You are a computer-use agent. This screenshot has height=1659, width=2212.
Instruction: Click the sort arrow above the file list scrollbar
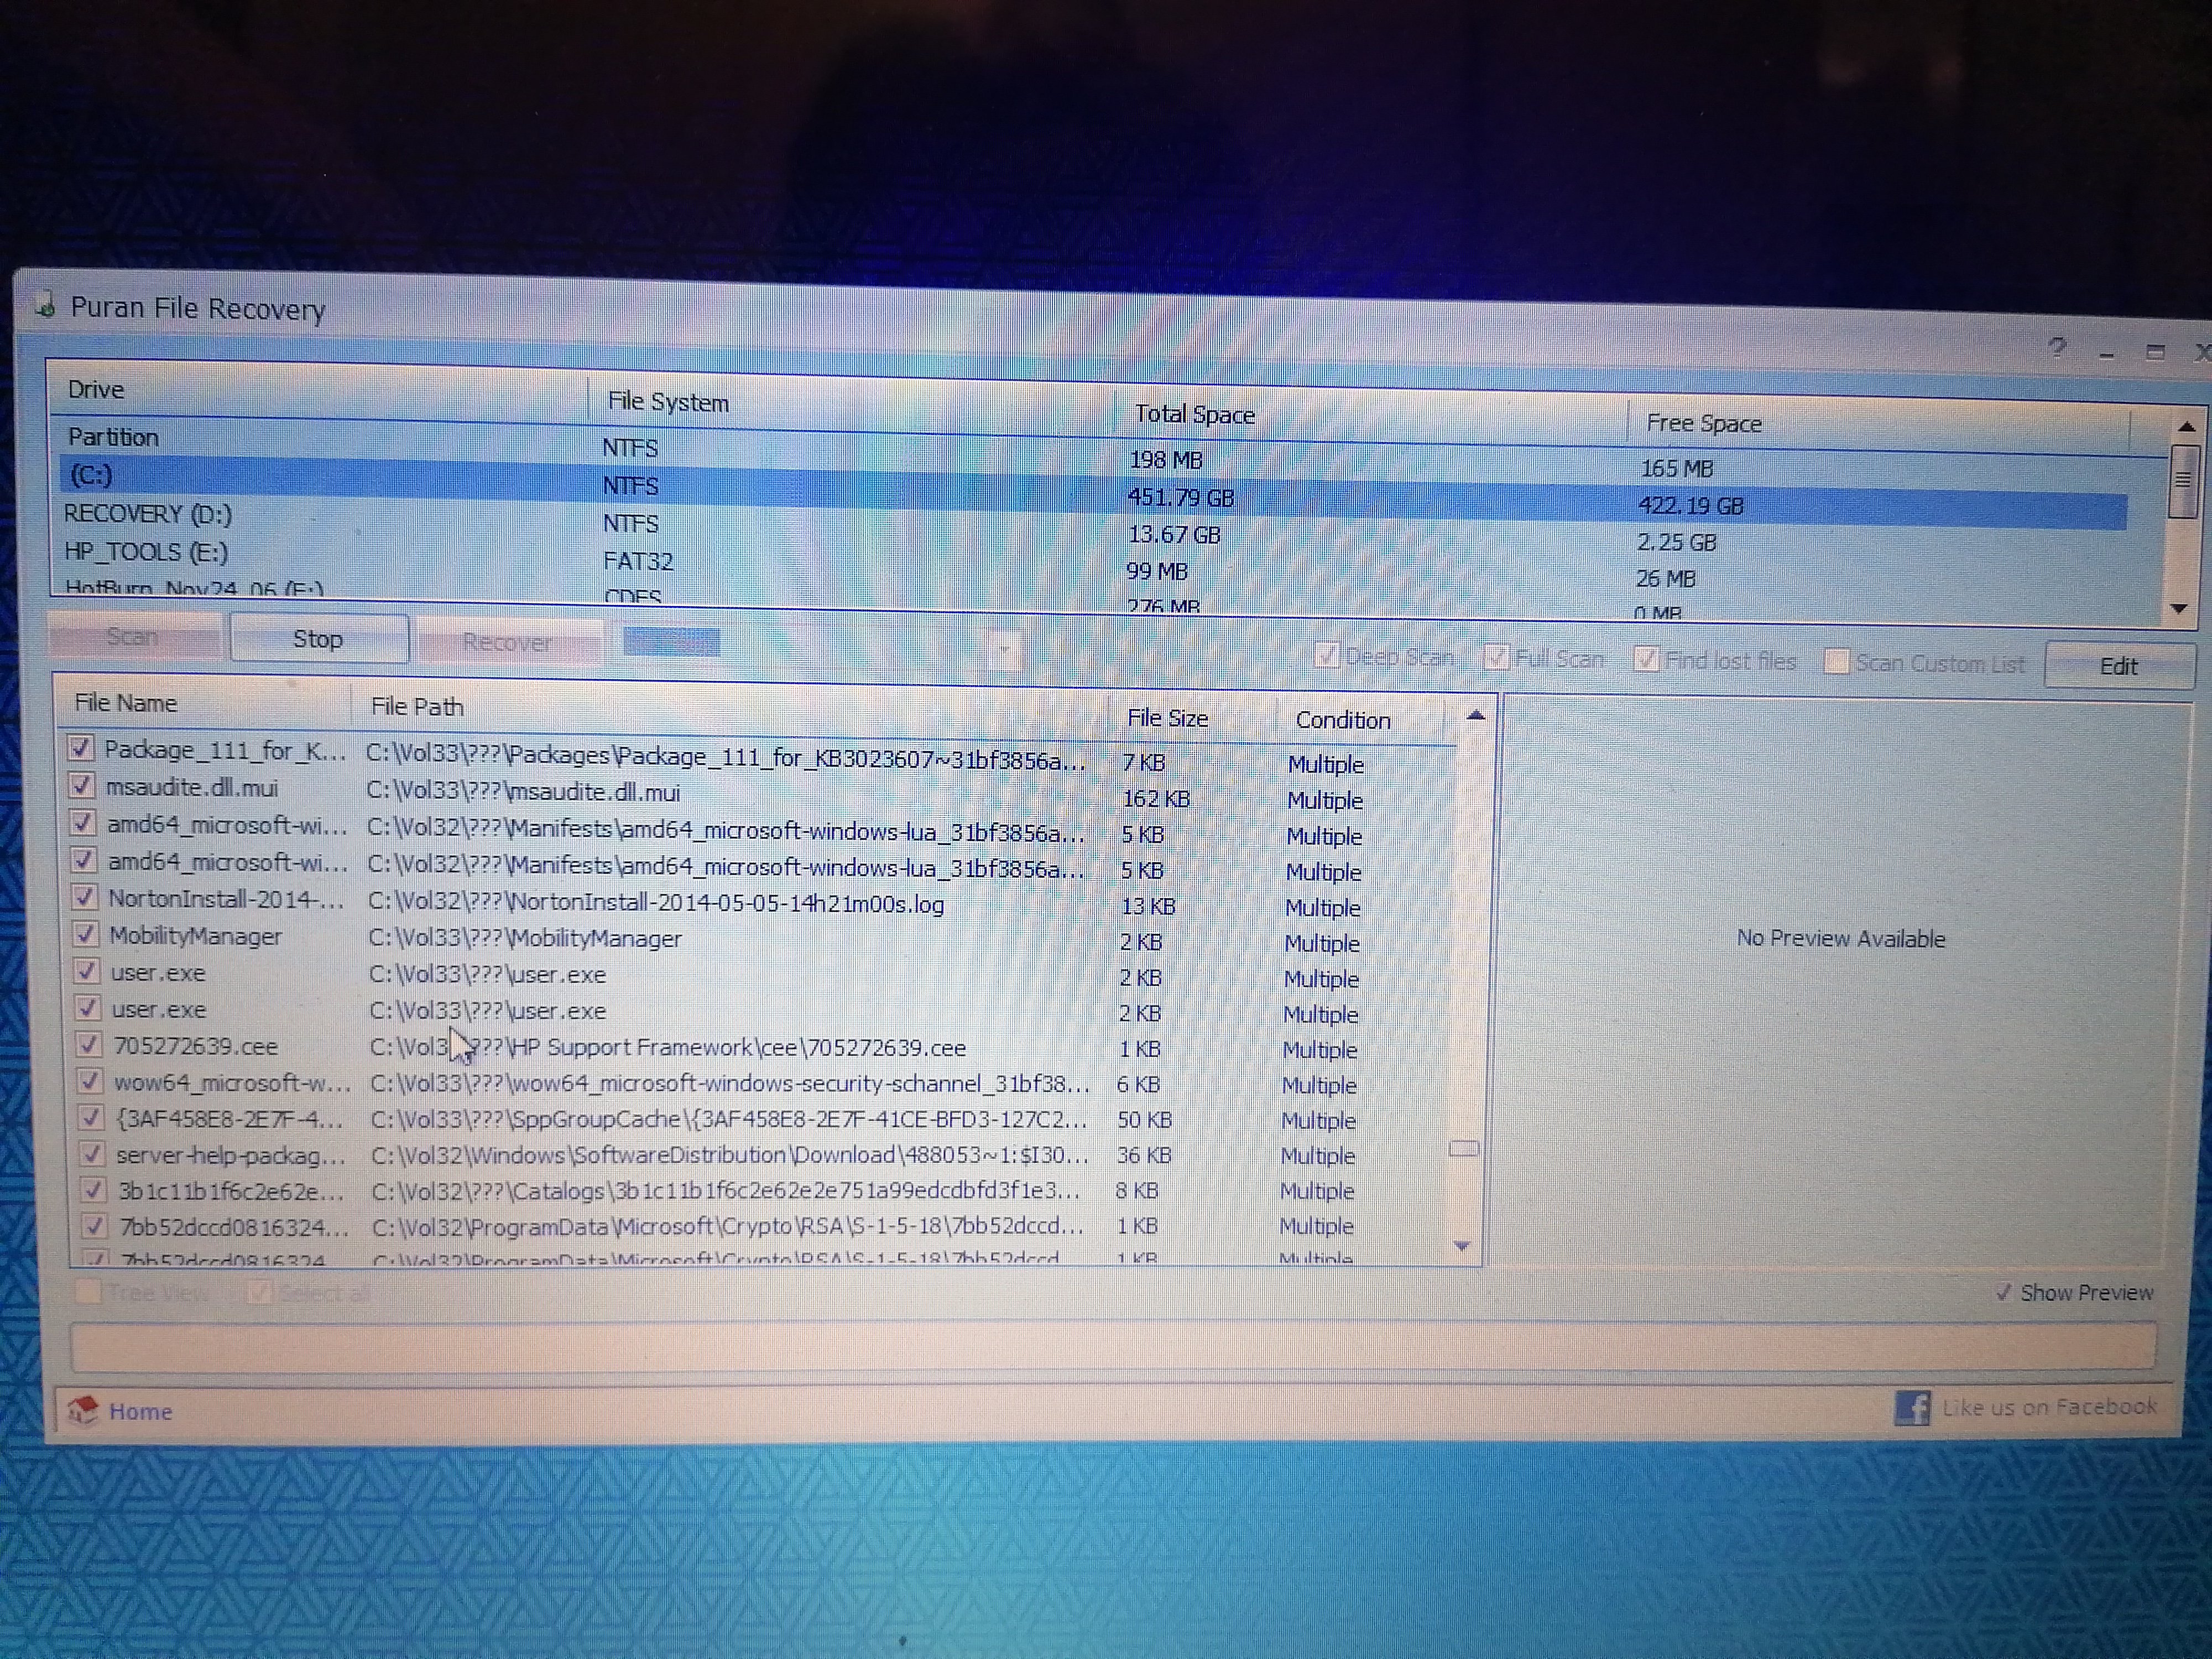1475,716
